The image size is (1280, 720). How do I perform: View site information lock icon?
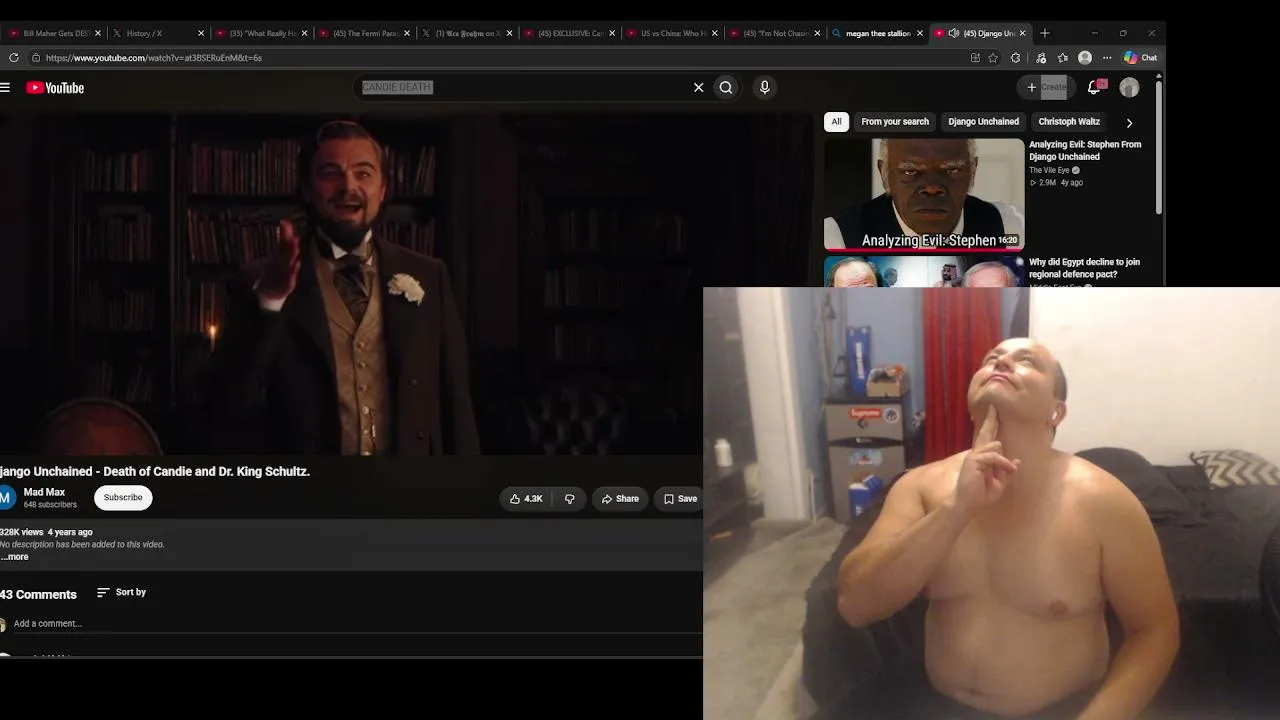[x=36, y=58]
